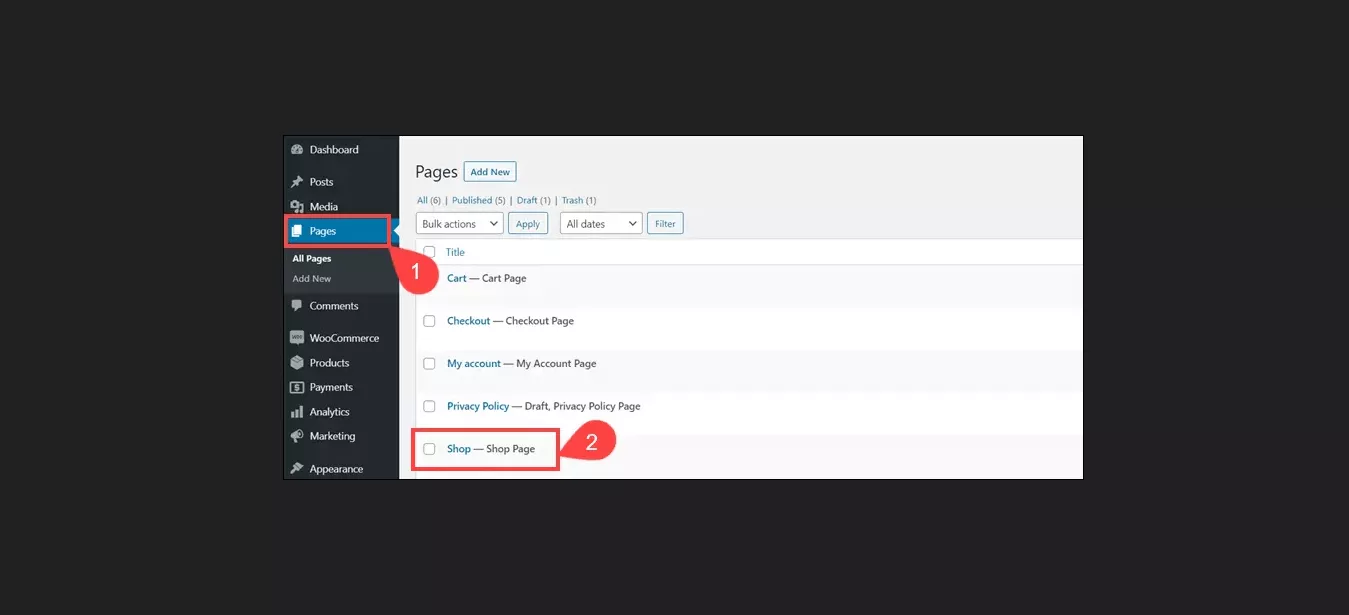The image size is (1349, 615).
Task: Click the Comments bubble icon
Action: point(297,305)
